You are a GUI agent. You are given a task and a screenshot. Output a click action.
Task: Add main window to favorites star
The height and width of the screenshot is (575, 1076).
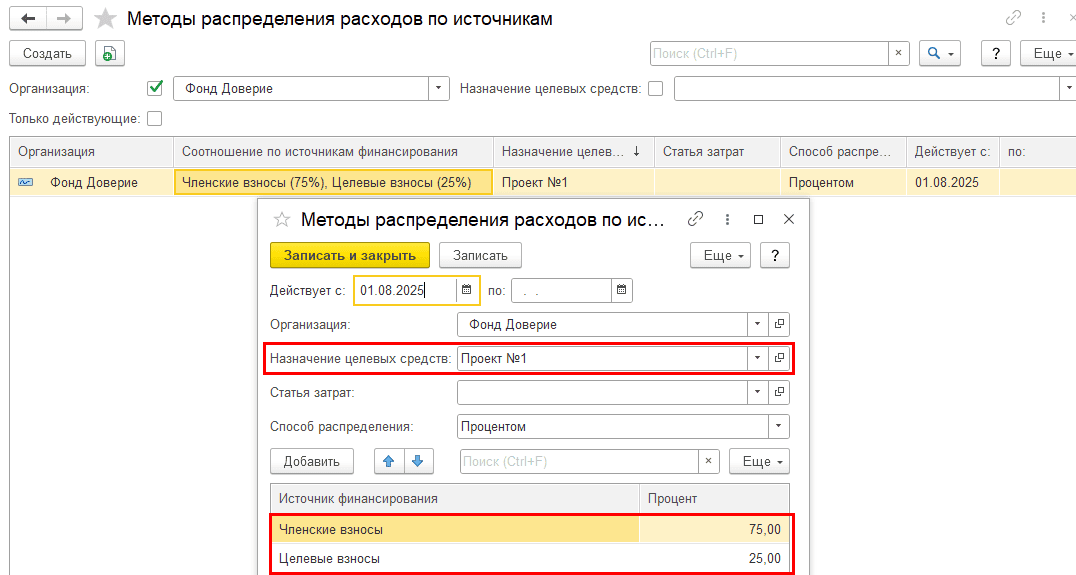click(104, 19)
